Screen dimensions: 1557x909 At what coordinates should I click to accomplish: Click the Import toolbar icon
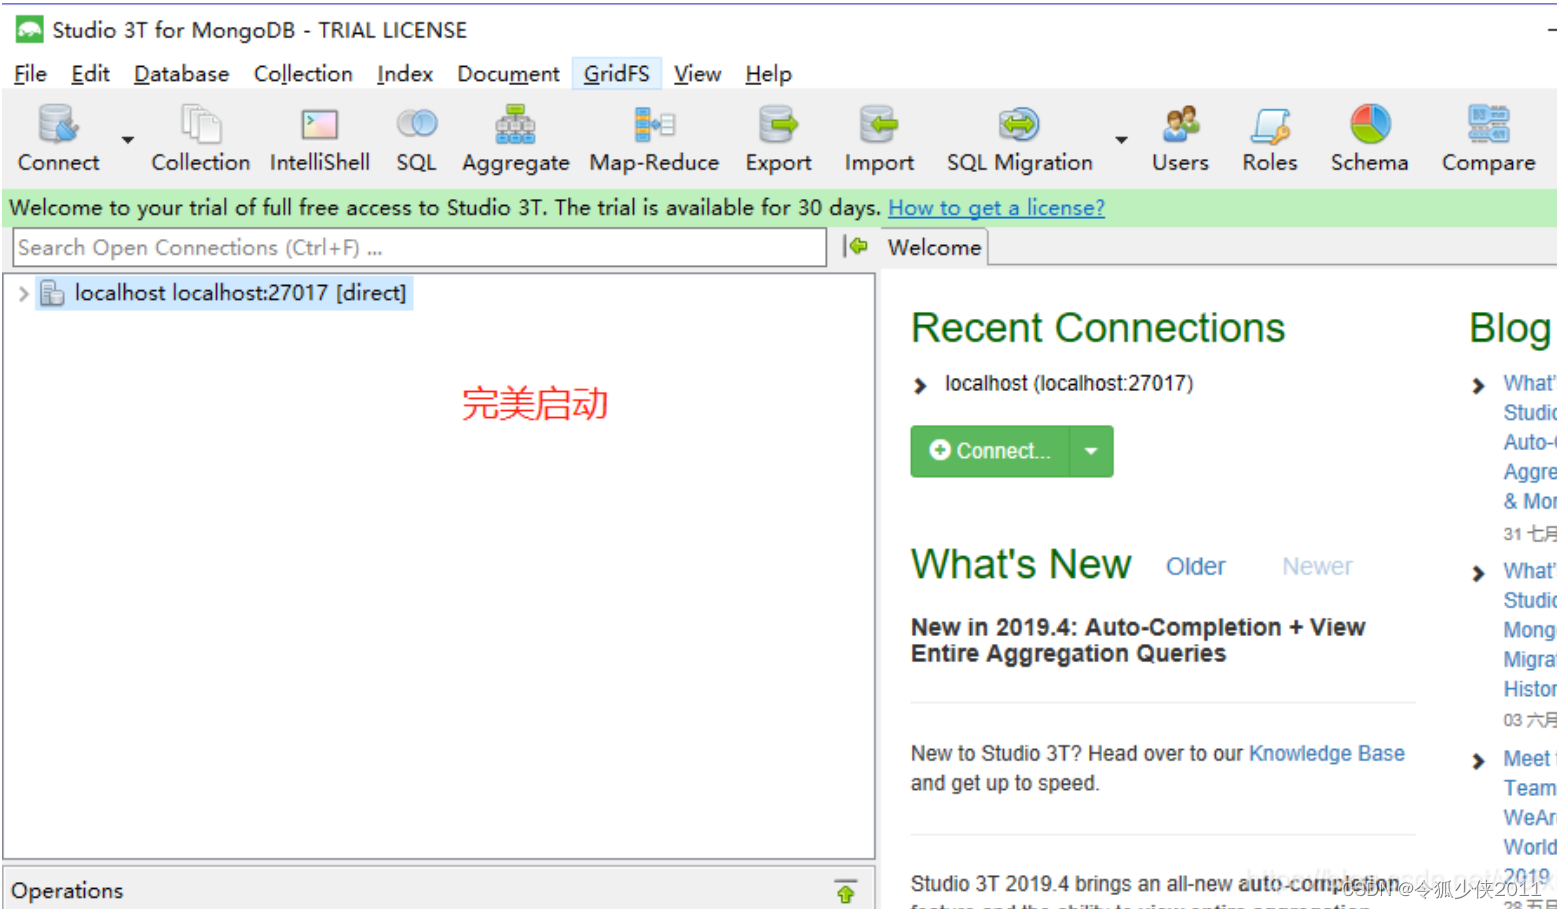tap(878, 125)
